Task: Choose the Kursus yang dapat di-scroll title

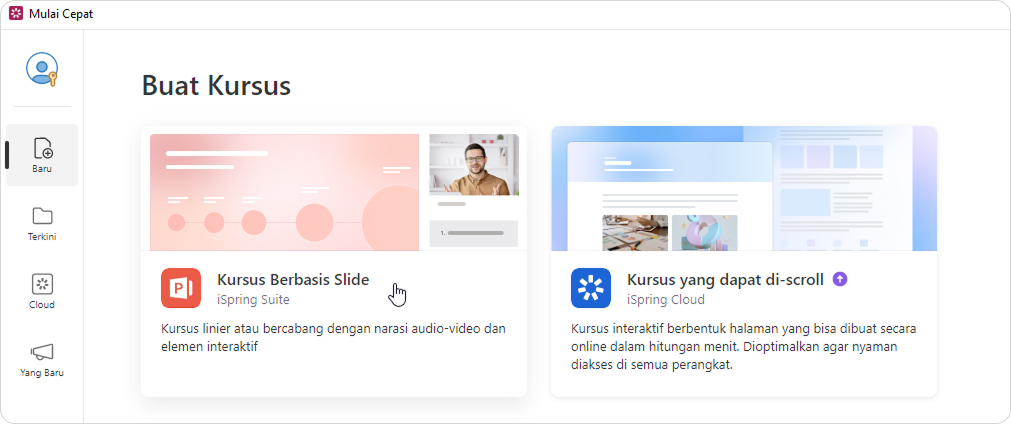Action: (725, 280)
